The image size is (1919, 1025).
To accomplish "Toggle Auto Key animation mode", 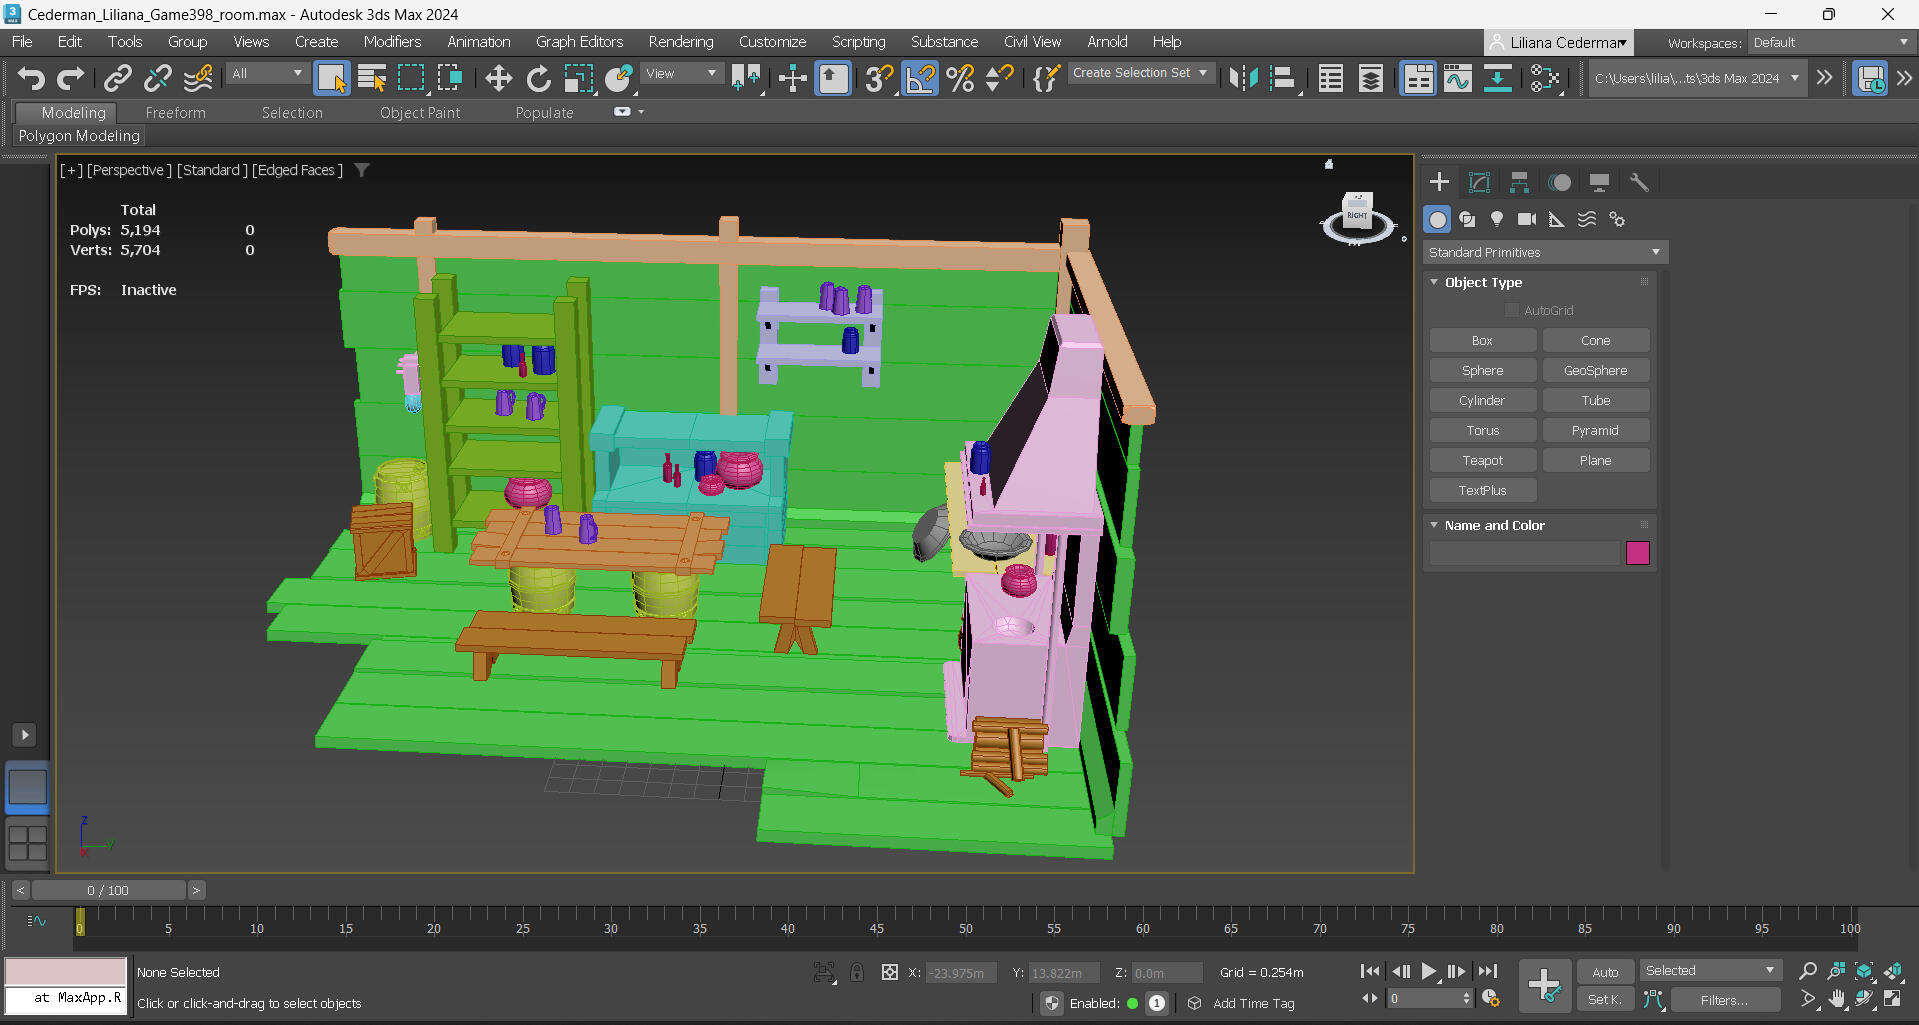I will [1605, 972].
